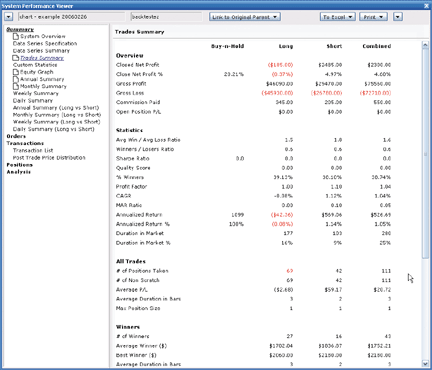Click the Average P/L row label
The width and height of the screenshot is (432, 370).
point(132,290)
